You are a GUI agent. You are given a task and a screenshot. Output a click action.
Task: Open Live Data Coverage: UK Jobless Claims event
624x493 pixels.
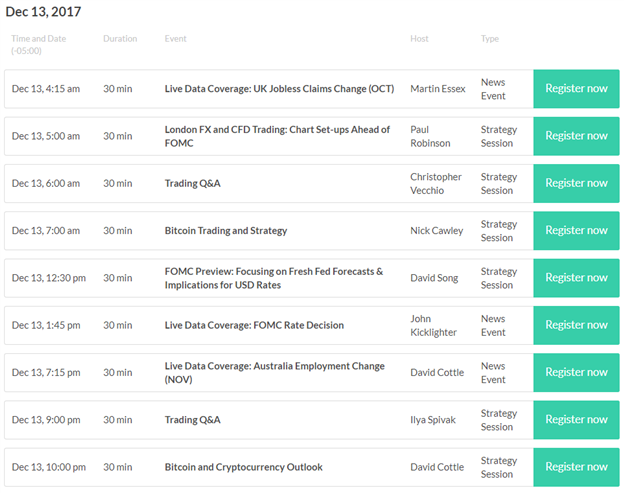click(279, 89)
